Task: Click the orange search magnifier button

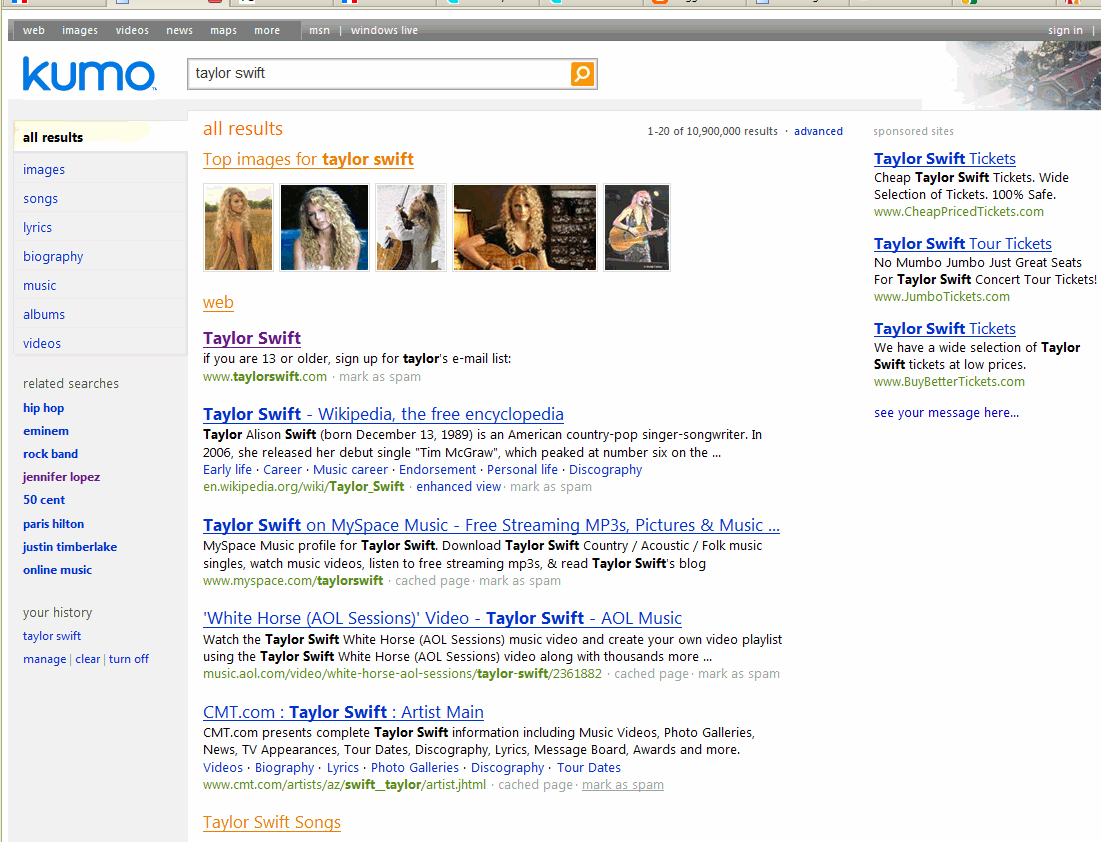Action: click(582, 74)
